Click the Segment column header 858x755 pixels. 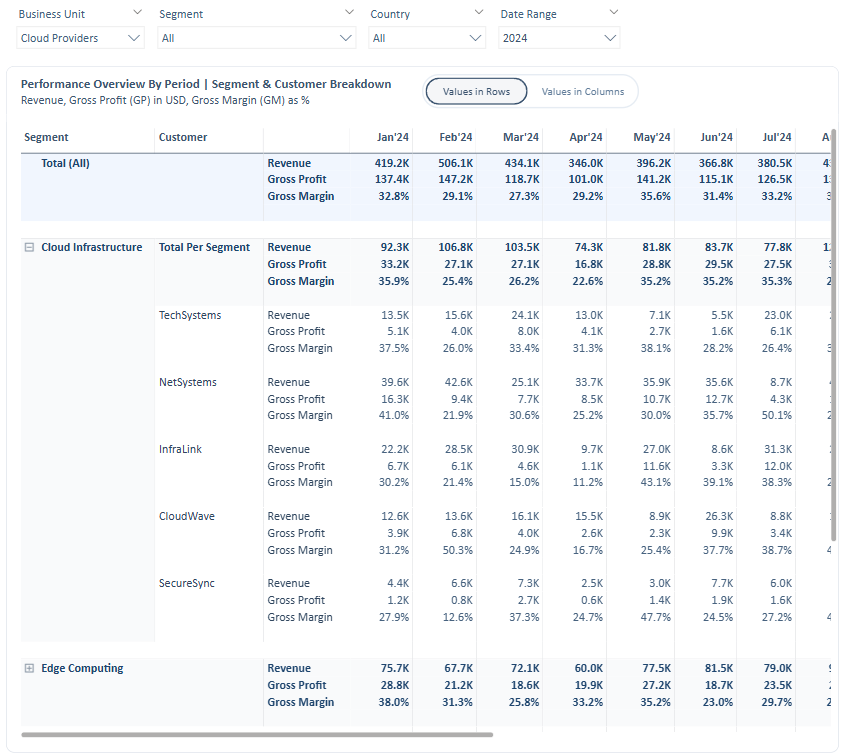pyautogui.click(x=46, y=137)
